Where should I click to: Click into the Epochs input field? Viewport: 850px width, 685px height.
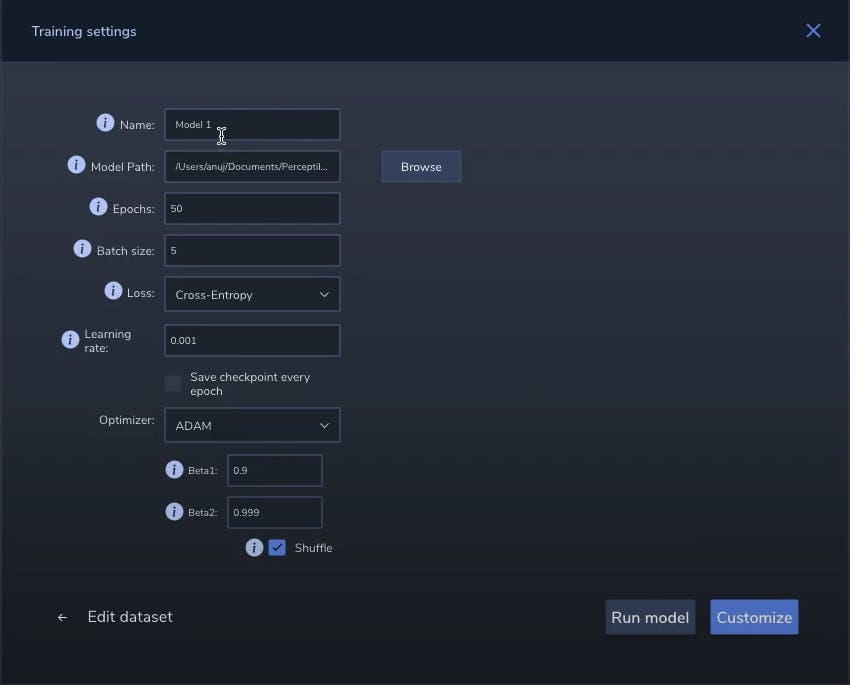point(252,209)
